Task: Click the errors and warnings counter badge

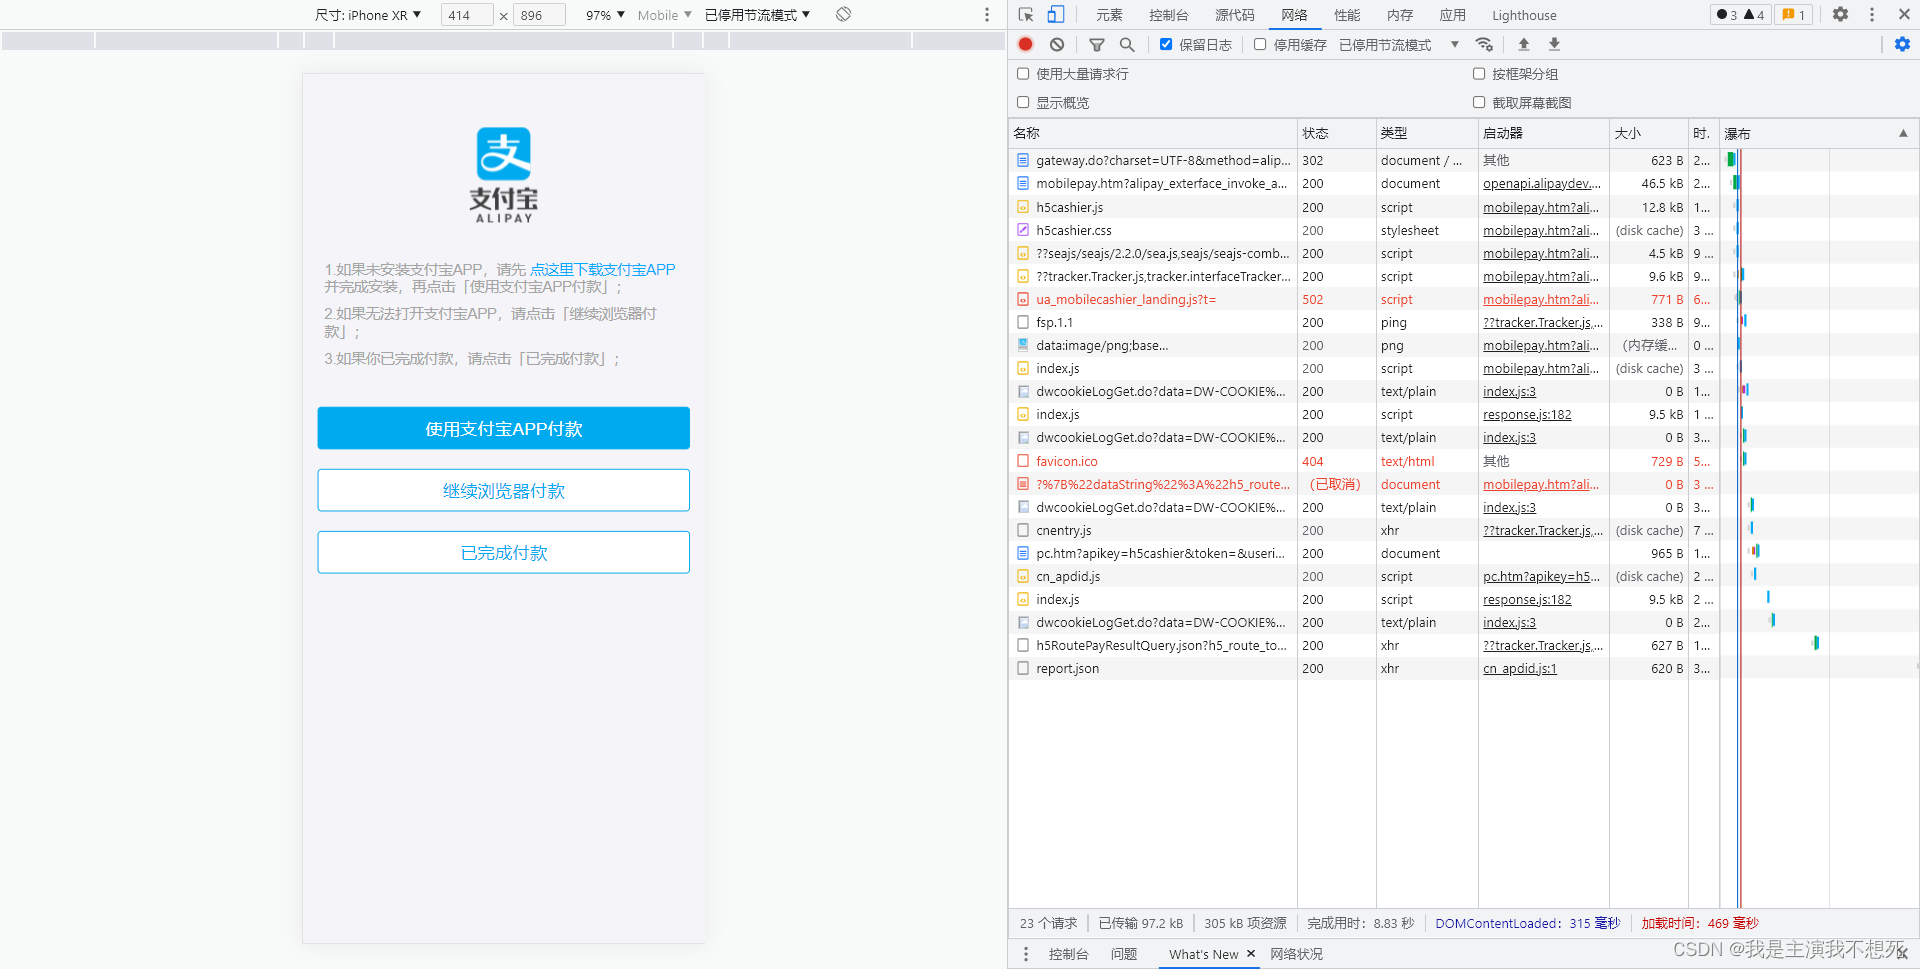Action: coord(1740,14)
